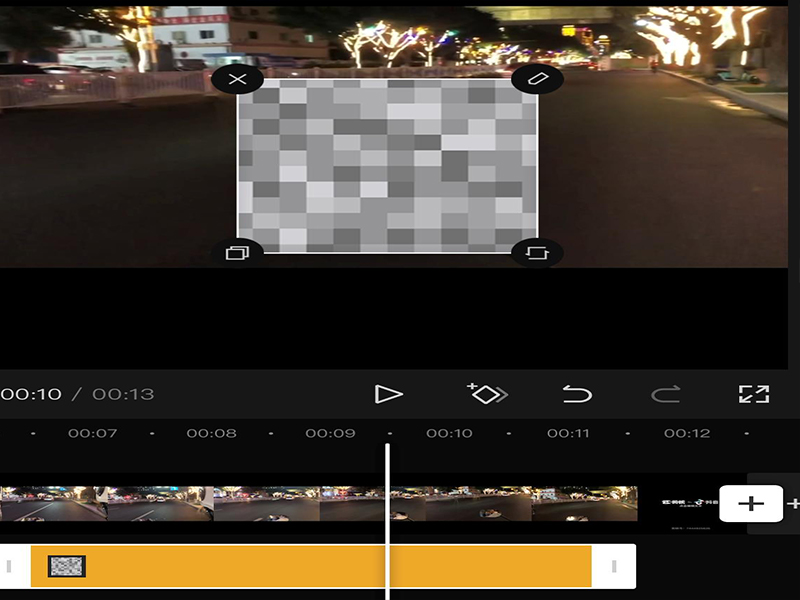Click the left trim handle of orange track
This screenshot has height=600, width=800.
pyautogui.click(x=12, y=566)
